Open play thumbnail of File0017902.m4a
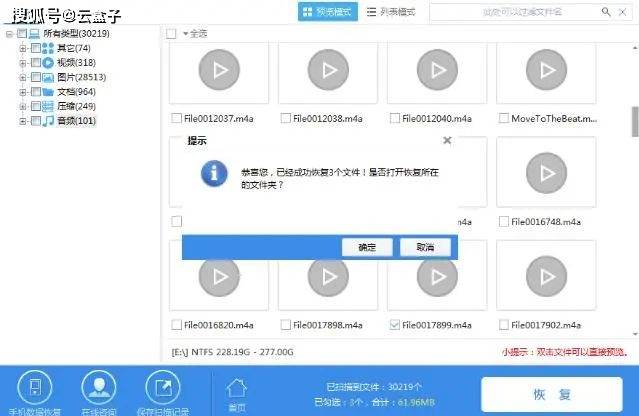 [x=546, y=276]
